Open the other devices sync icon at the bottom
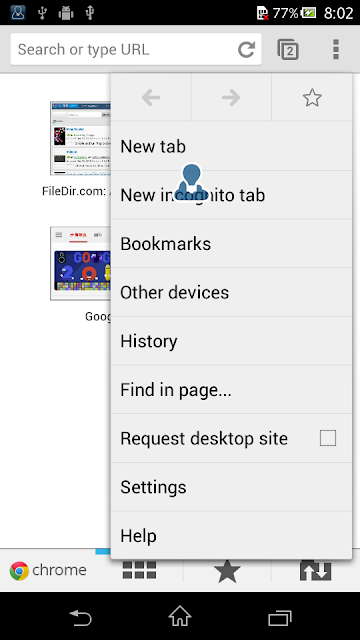 point(316,570)
